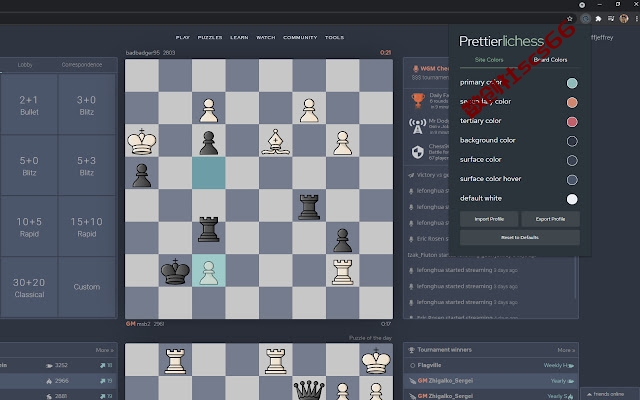
Task: Open the Correspondence tab
Action: point(82,65)
